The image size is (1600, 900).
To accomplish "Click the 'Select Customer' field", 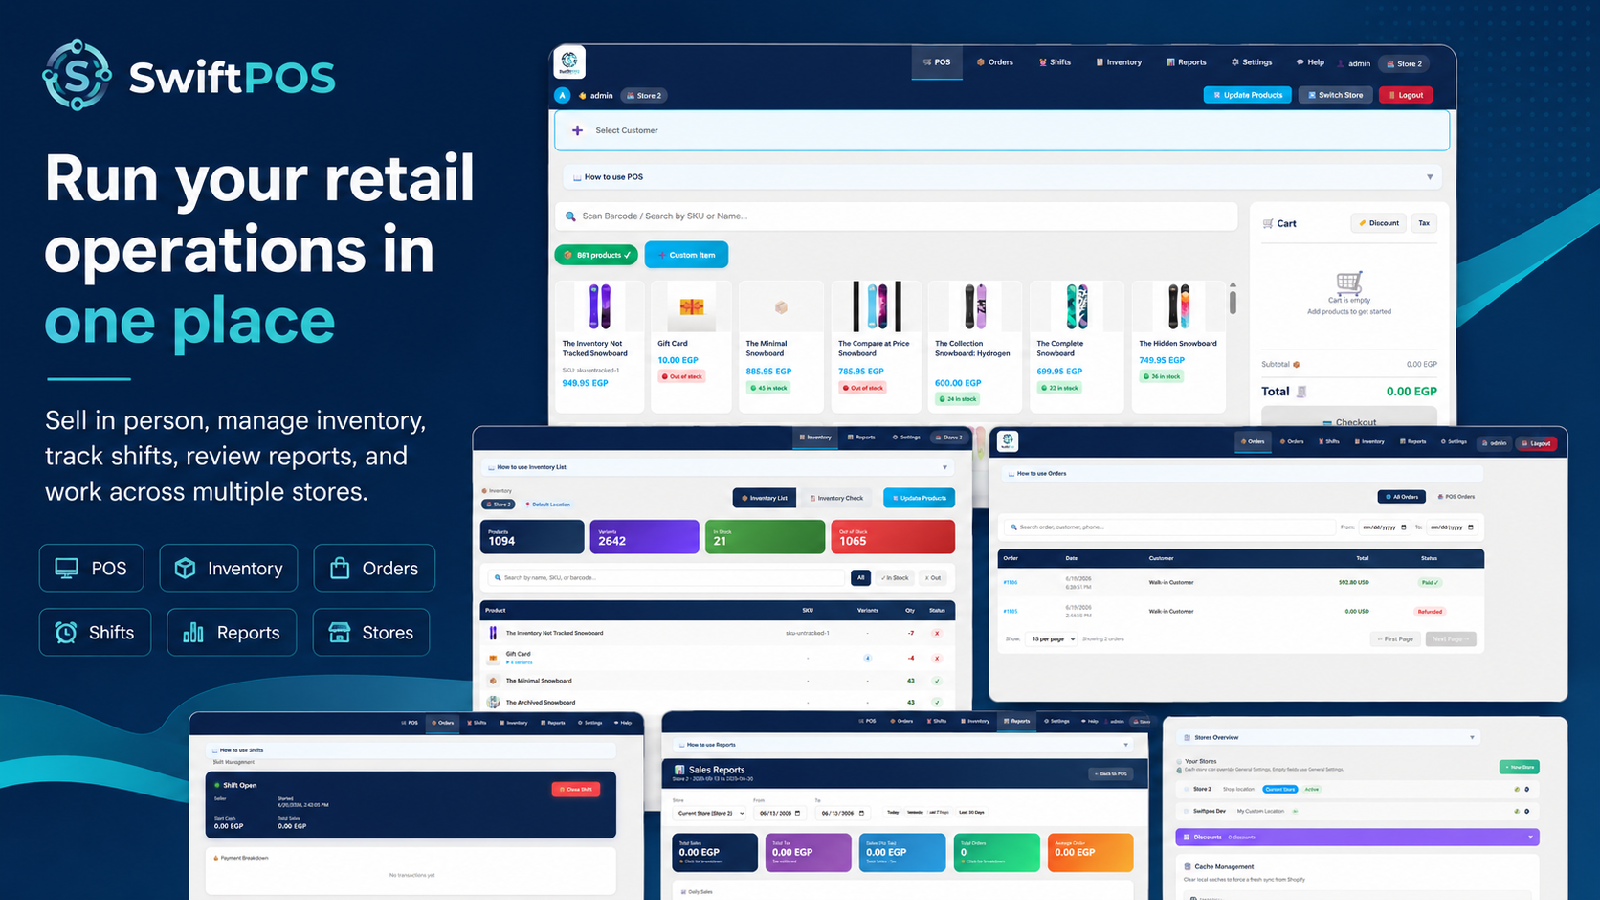I will tap(1002, 130).
